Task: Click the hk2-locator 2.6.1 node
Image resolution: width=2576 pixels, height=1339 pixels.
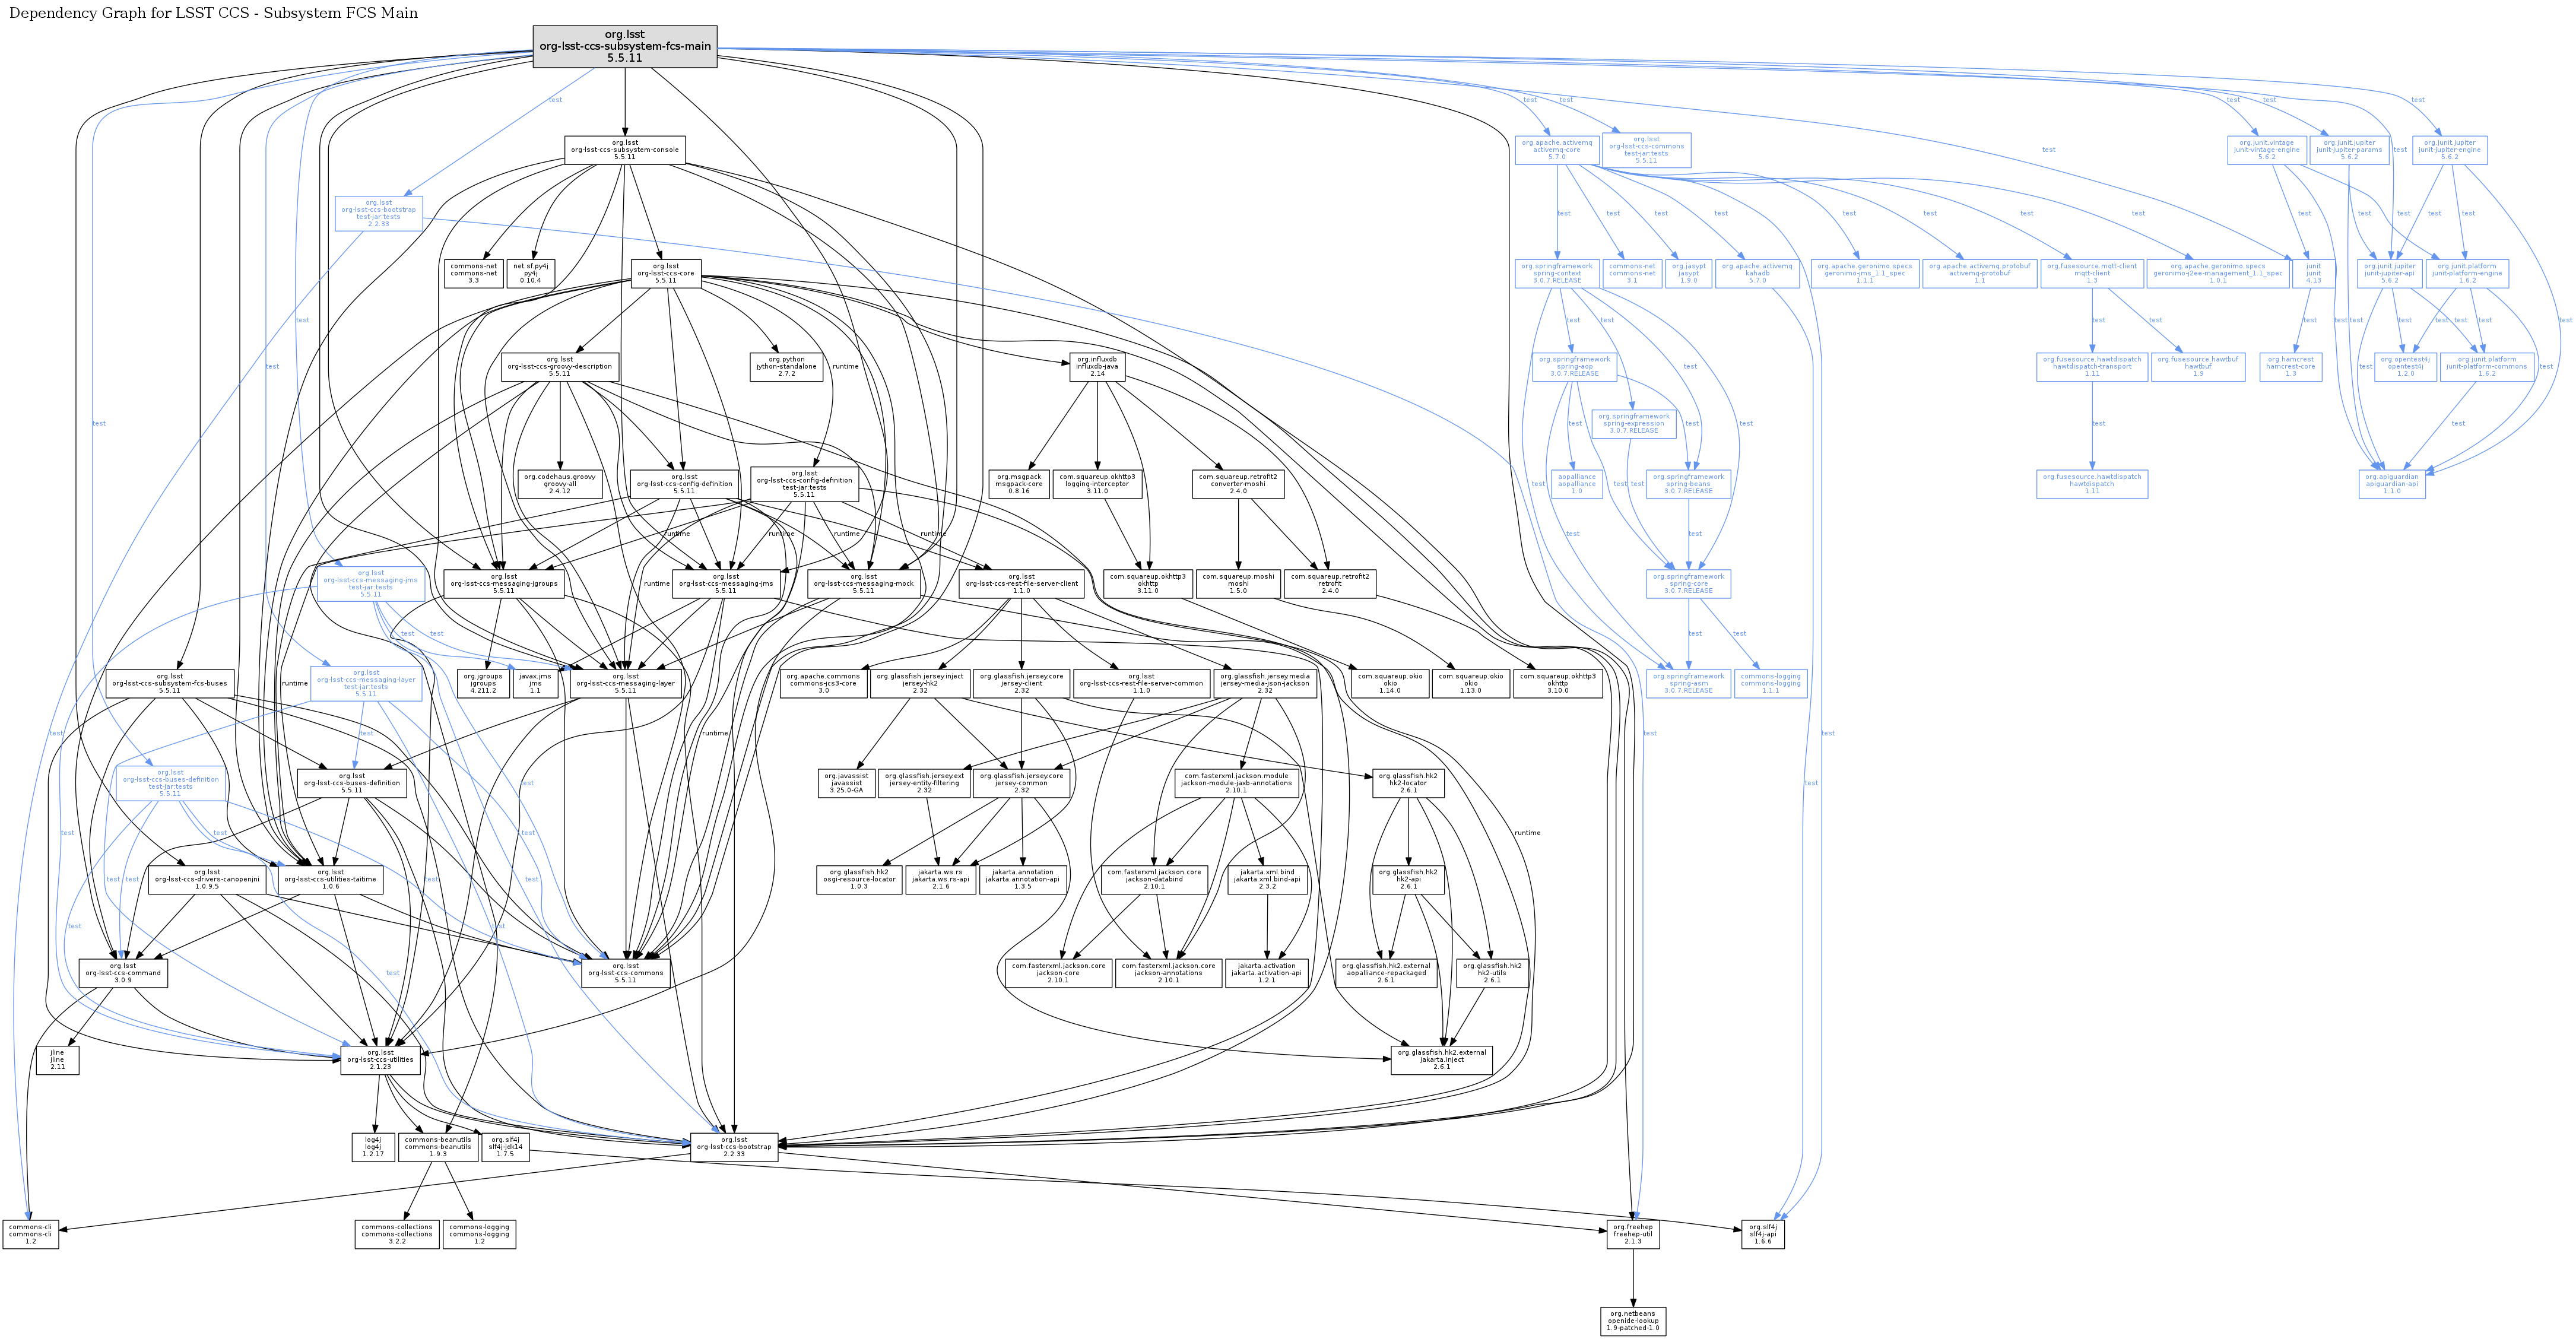Action: 1408,783
